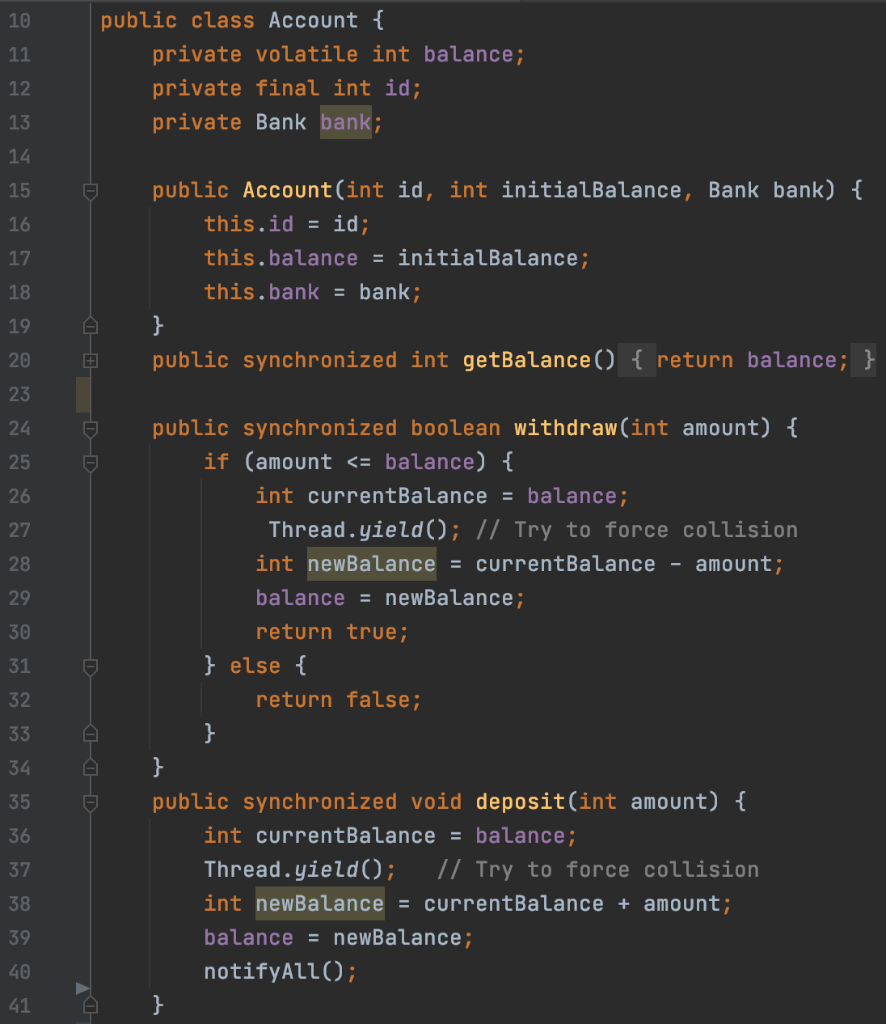886x1024 pixels.
Task: Click line number 10 to select that line
Action: coord(19,20)
